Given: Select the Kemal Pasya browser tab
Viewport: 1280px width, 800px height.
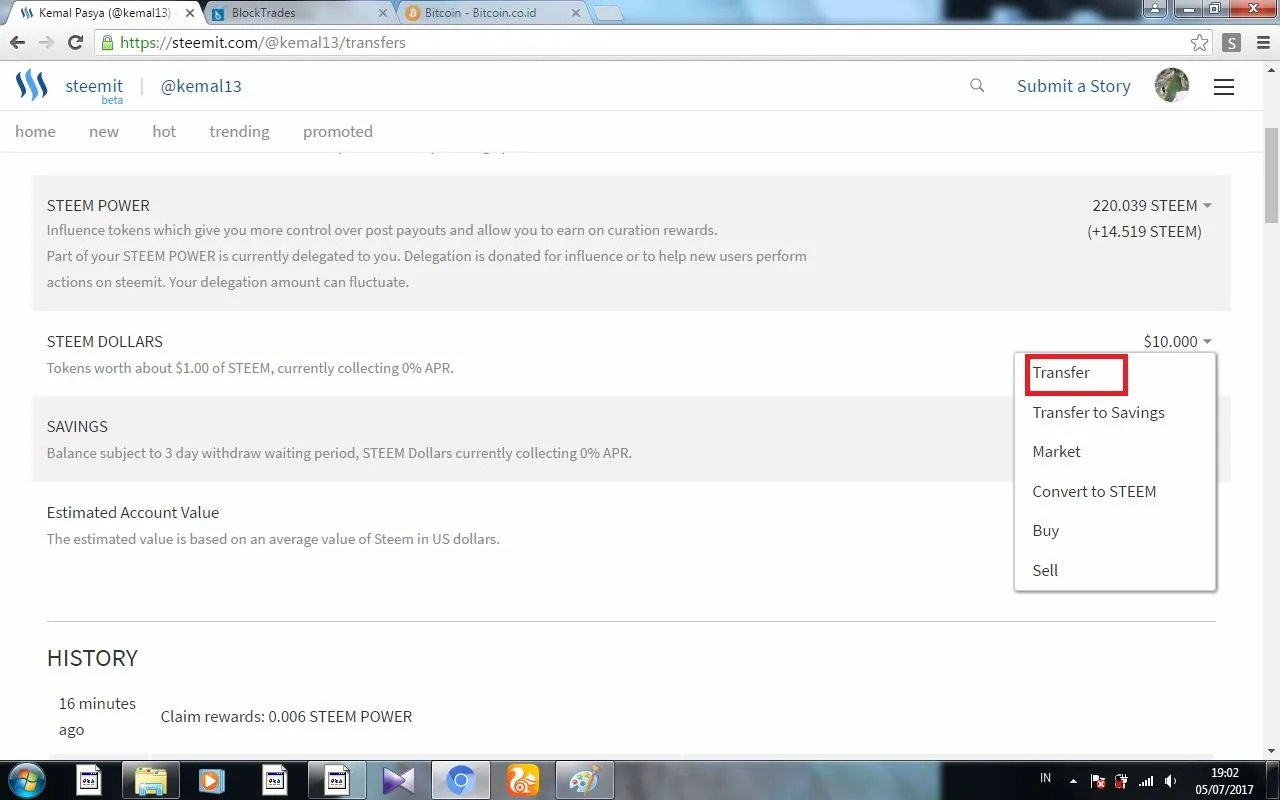Looking at the screenshot, I should coord(103,14).
